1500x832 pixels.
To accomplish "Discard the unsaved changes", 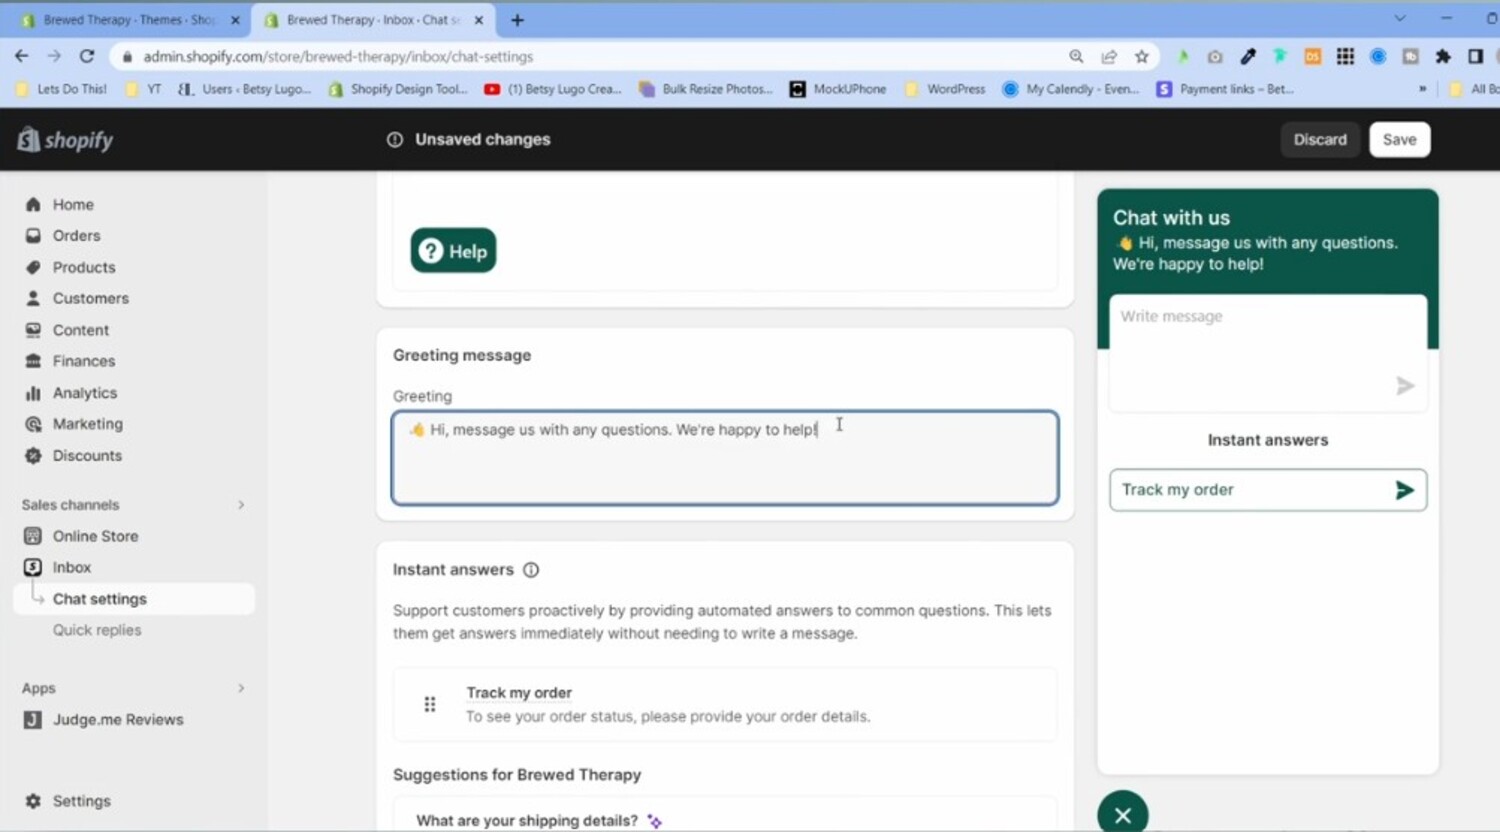I will click(x=1319, y=139).
